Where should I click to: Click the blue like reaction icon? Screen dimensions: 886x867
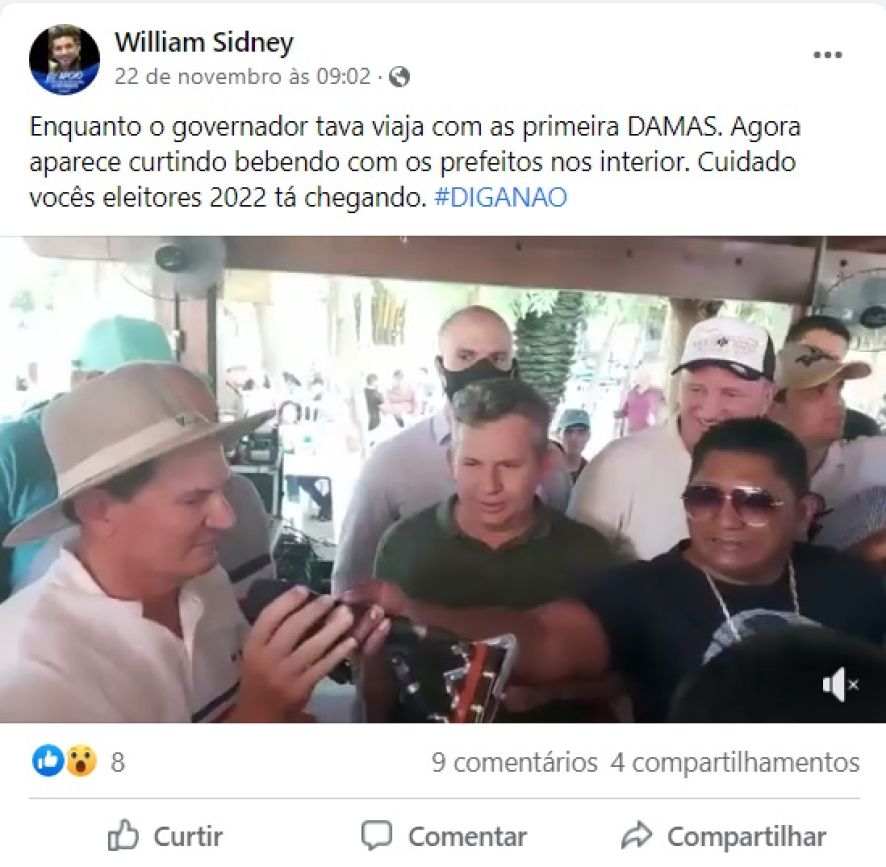click(48, 761)
